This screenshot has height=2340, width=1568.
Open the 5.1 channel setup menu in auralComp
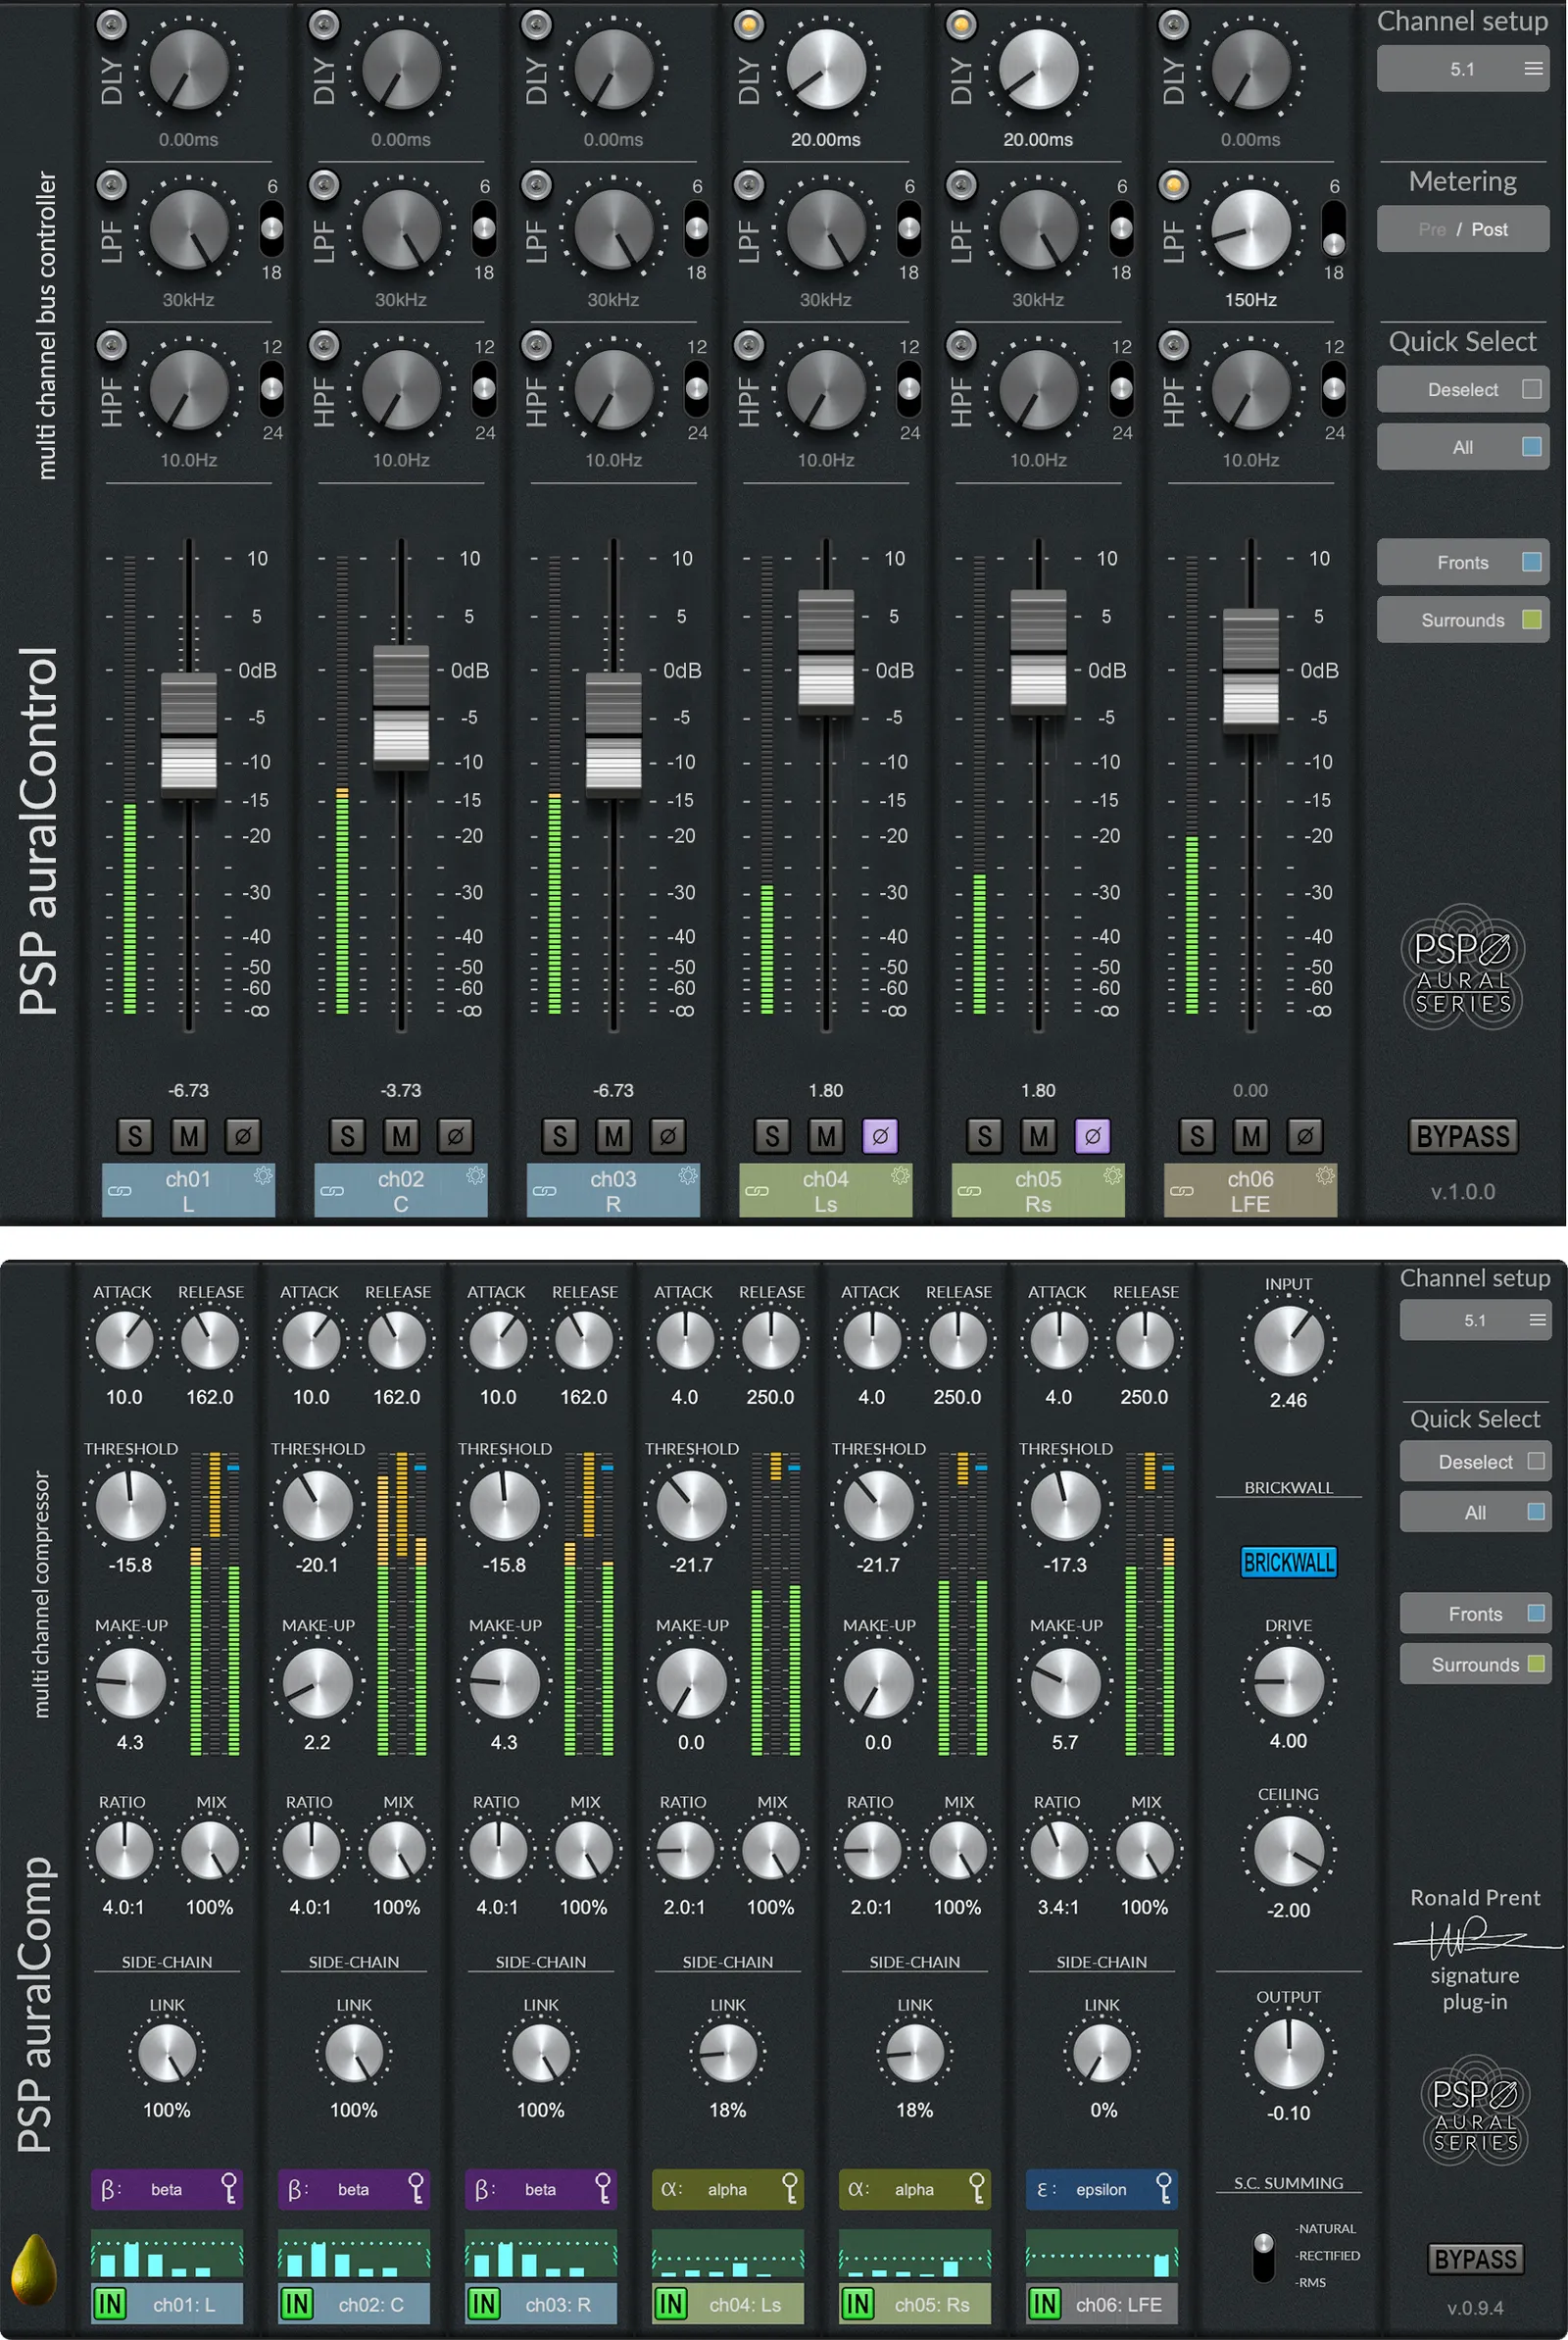pos(1475,1320)
